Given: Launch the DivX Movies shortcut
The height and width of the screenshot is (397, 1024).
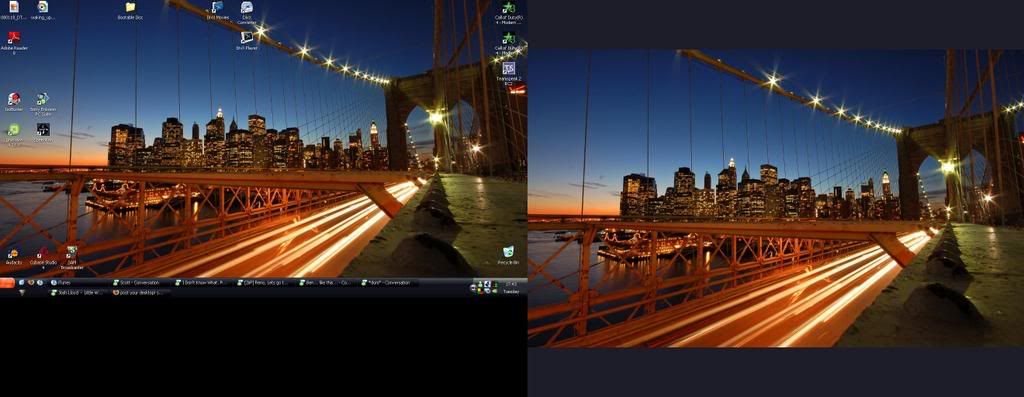Looking at the screenshot, I should click(217, 10).
